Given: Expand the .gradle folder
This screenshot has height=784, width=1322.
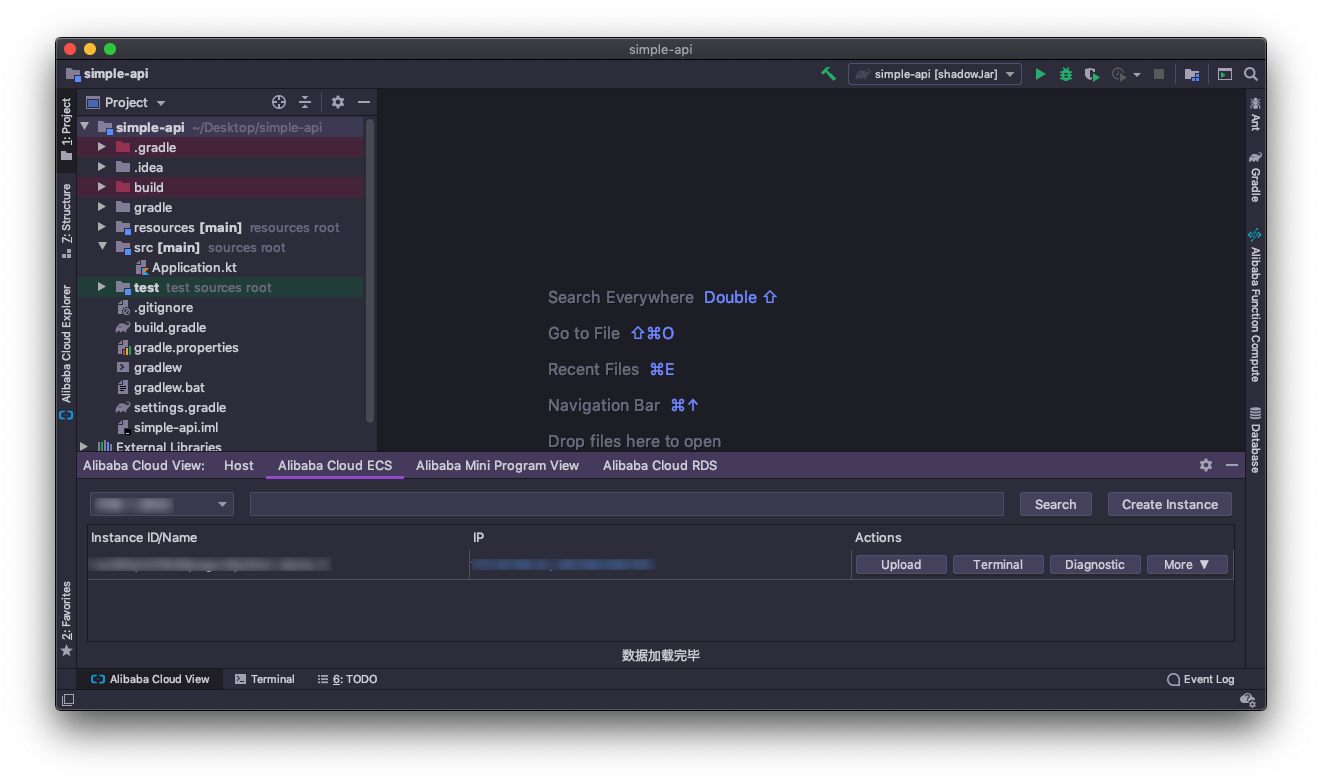Looking at the screenshot, I should tap(102, 147).
